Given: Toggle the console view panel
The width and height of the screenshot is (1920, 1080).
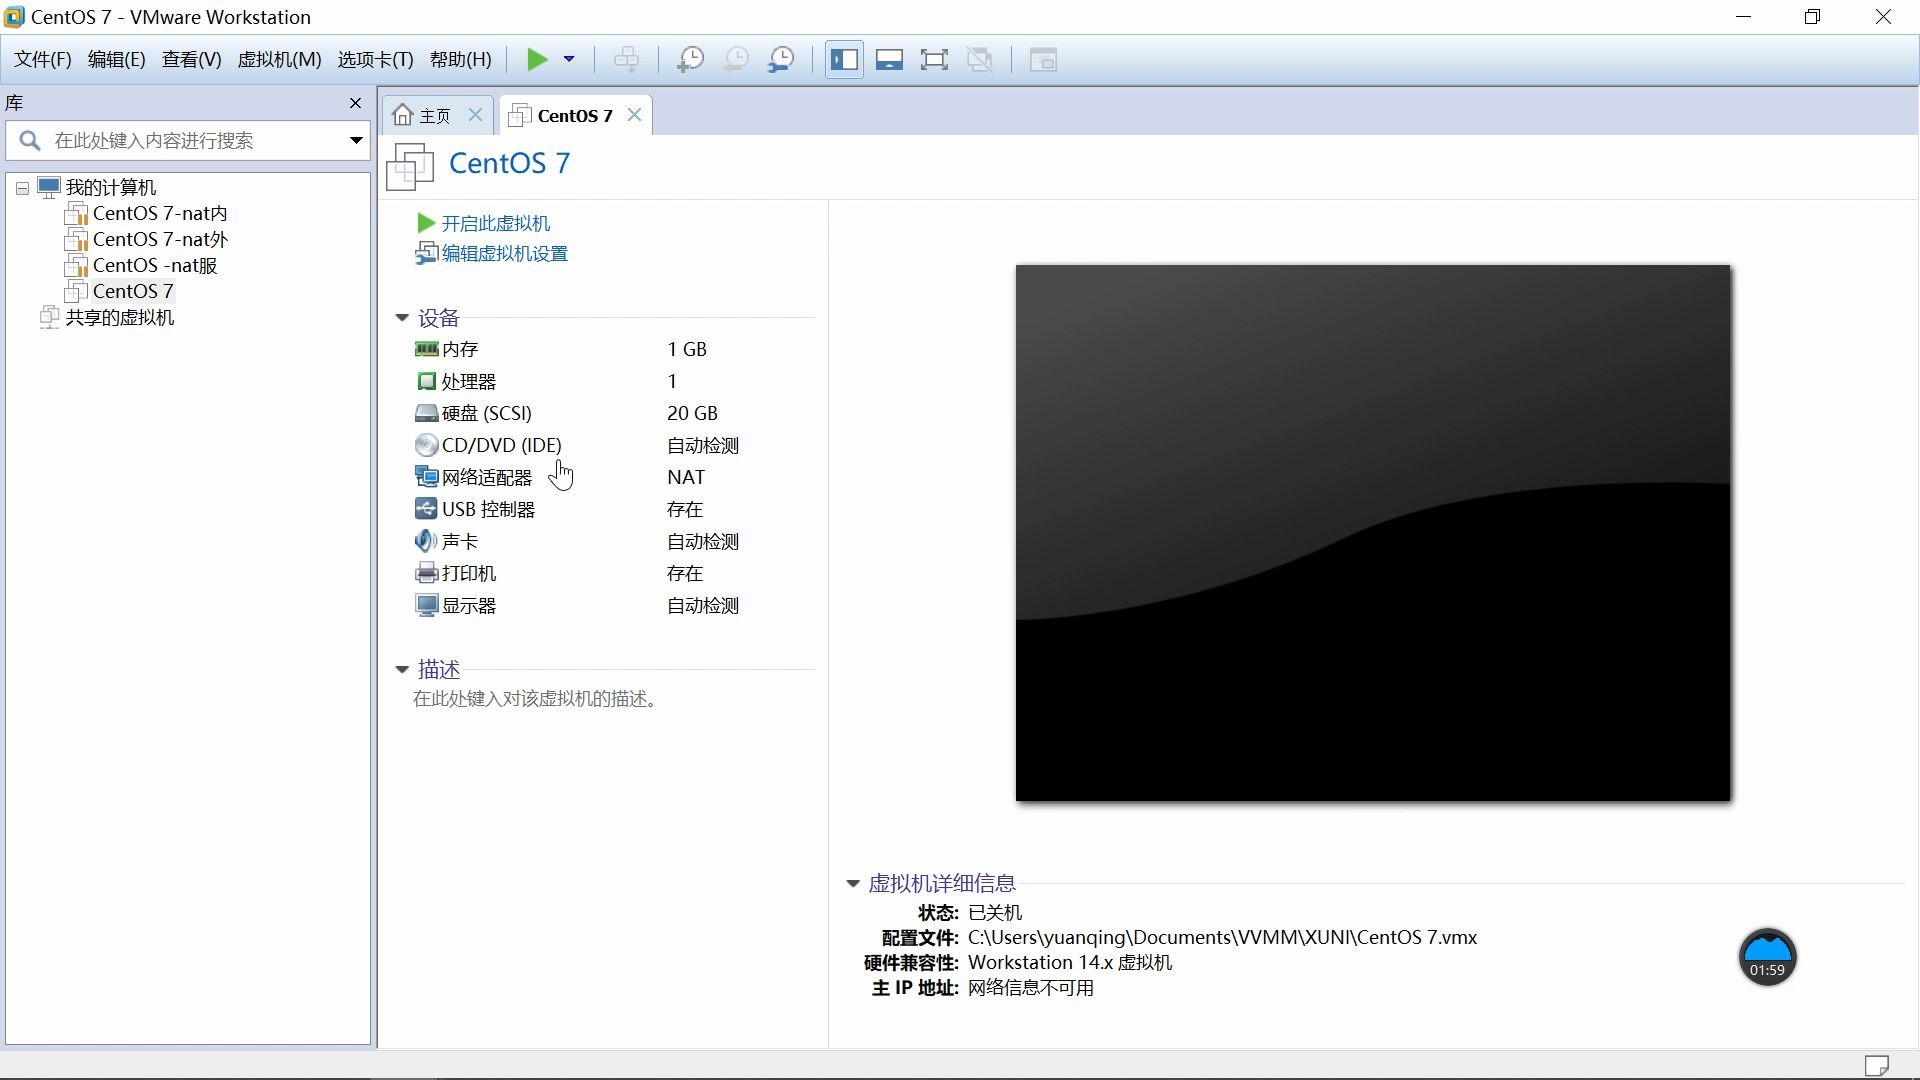Looking at the screenshot, I should 1043,59.
